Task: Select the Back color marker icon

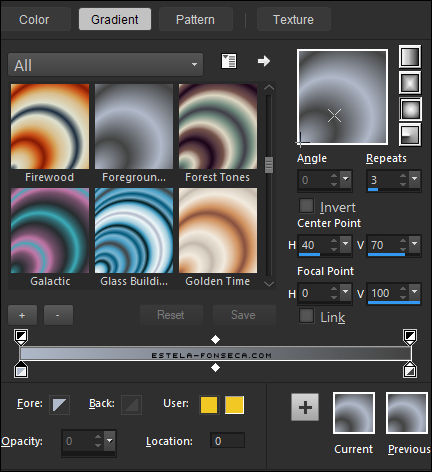Action: 131,405
